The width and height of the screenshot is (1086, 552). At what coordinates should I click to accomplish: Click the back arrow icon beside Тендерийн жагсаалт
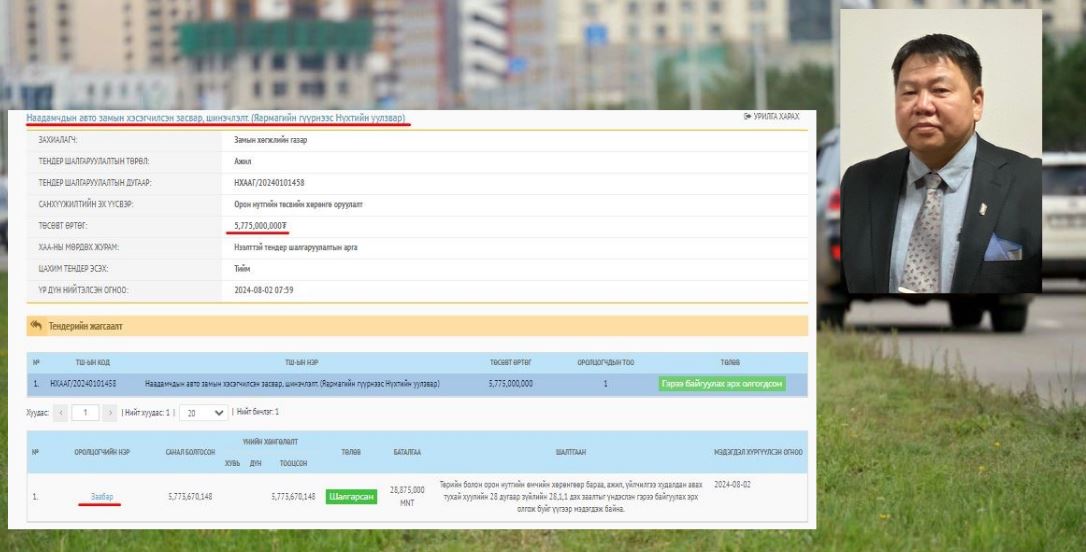point(37,326)
